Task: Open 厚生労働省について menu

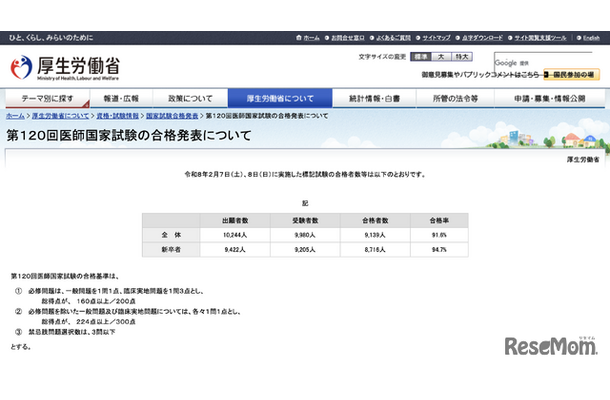Action: click(x=280, y=98)
